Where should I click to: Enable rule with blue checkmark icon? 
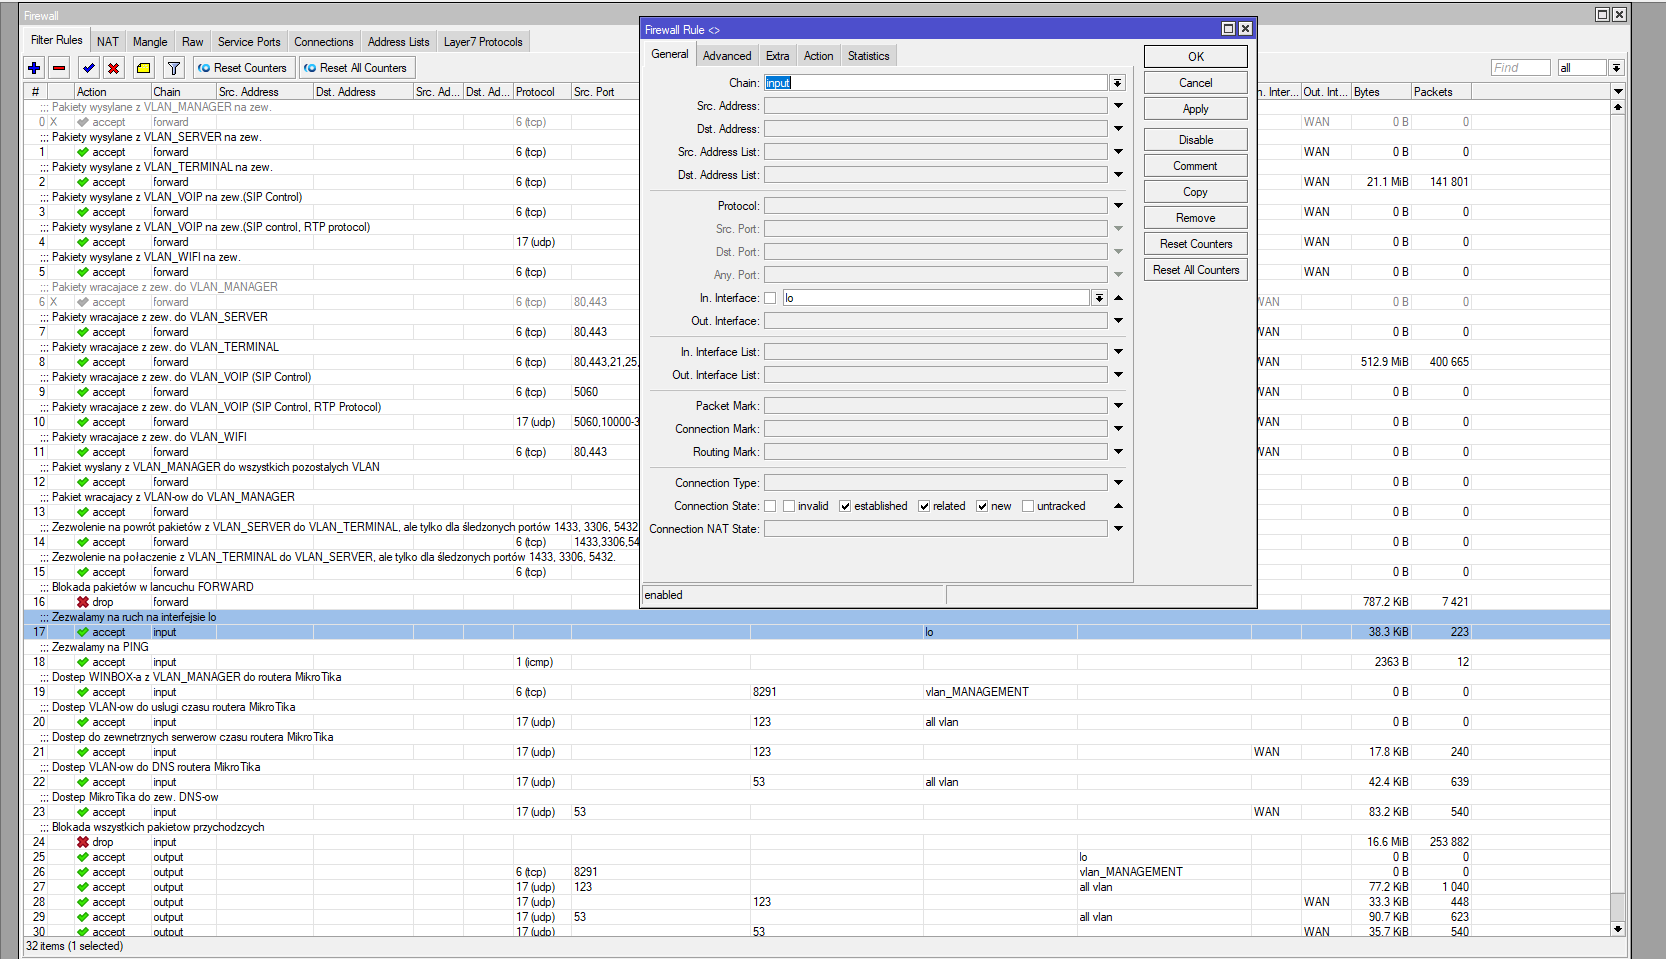coord(89,68)
